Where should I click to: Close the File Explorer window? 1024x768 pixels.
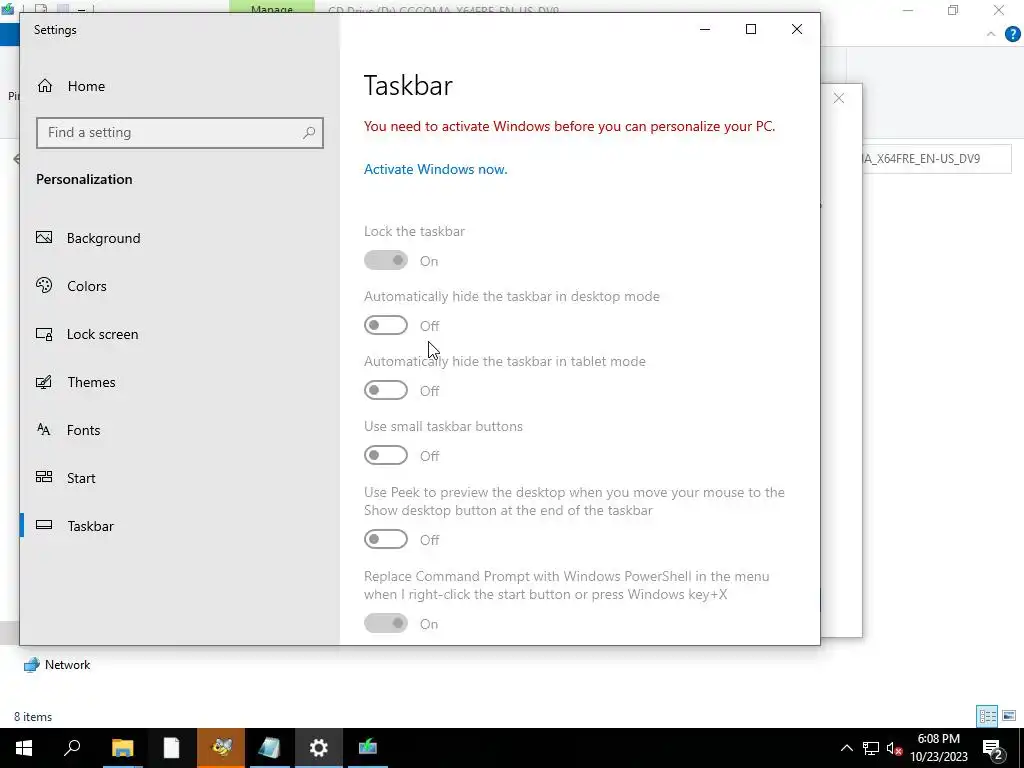pos(999,10)
